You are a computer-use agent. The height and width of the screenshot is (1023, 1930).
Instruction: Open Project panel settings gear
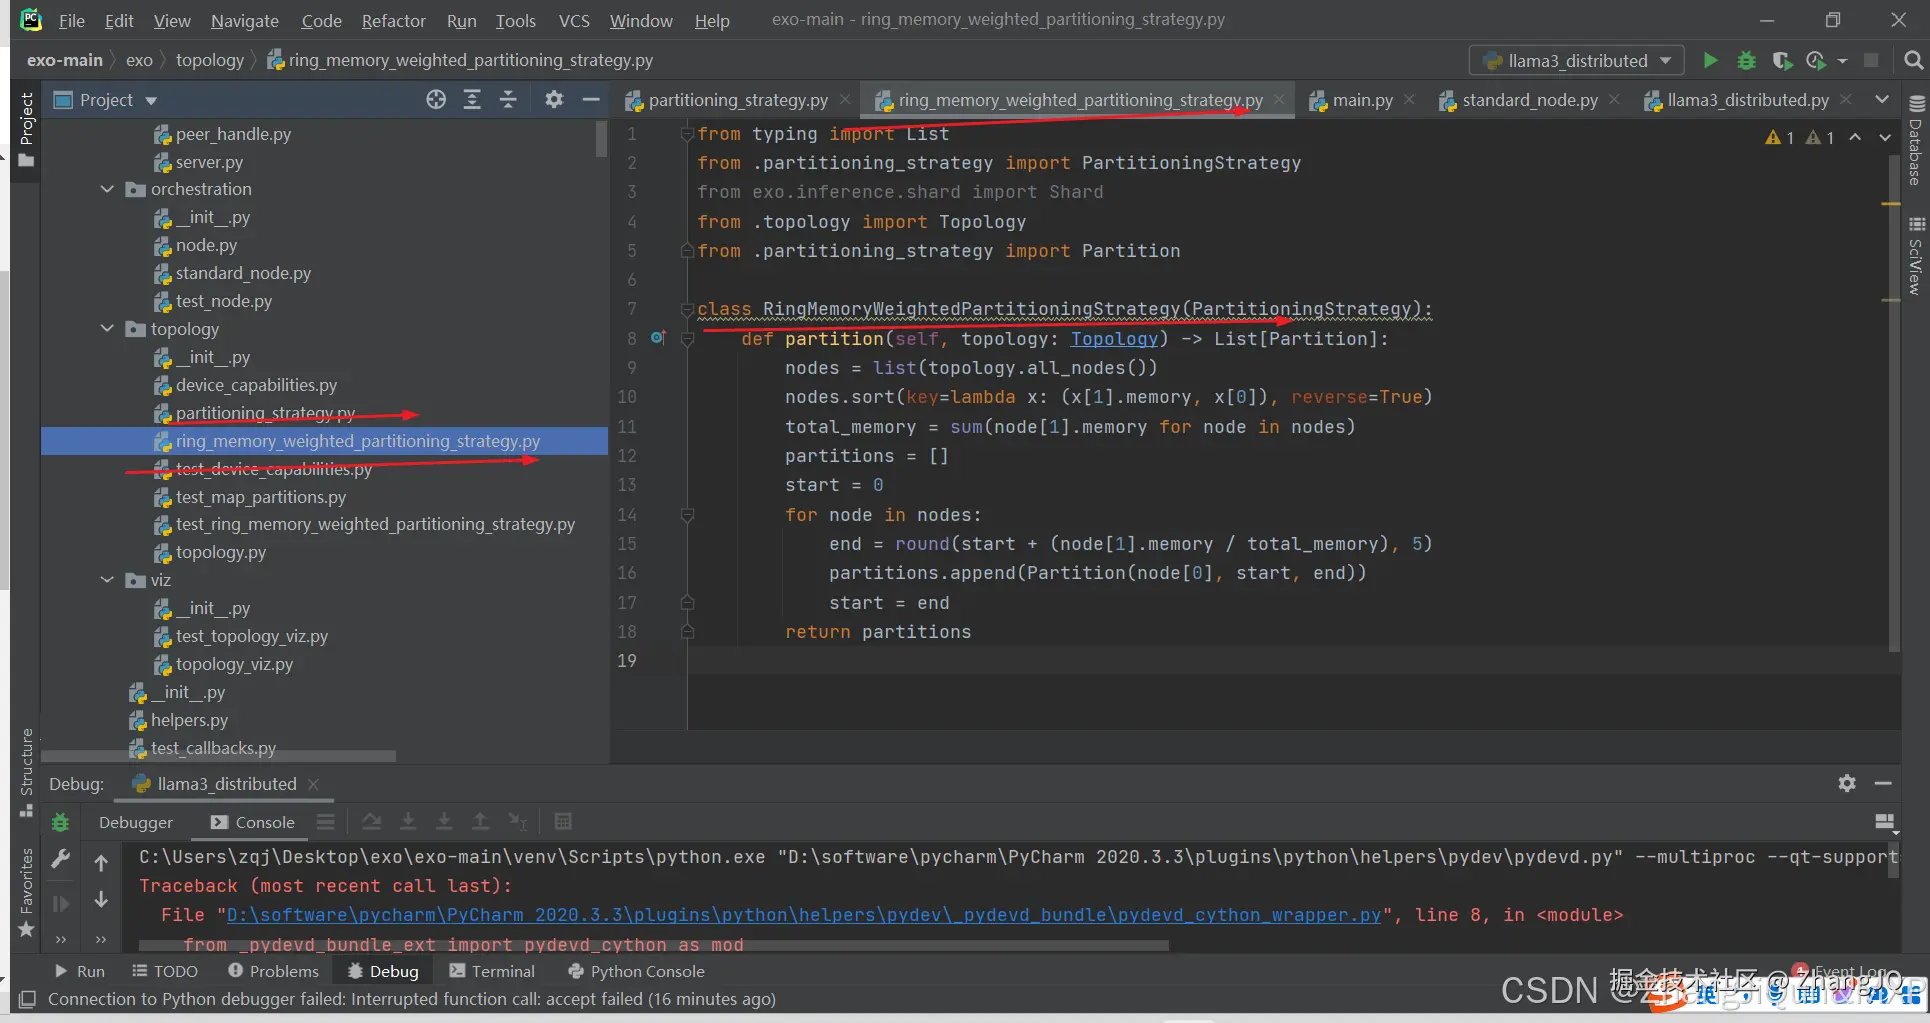[x=554, y=99]
